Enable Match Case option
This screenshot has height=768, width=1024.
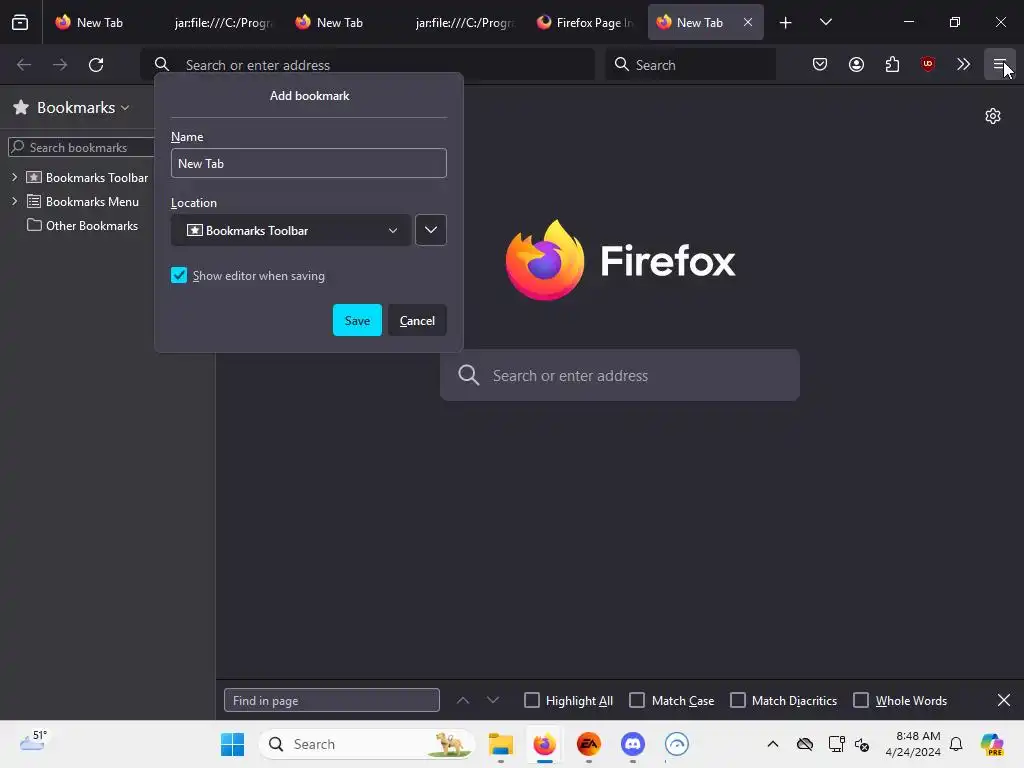tap(637, 700)
